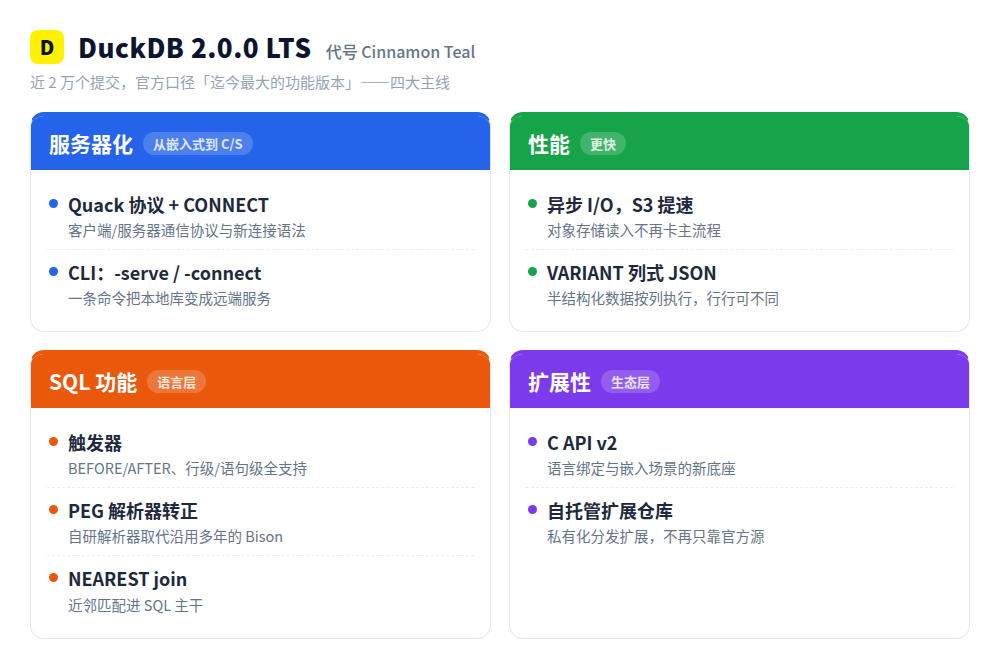The width and height of the screenshot is (1000, 669).
Task: Click 对象存储读入不再卡主流程 description
Action: [634, 231]
